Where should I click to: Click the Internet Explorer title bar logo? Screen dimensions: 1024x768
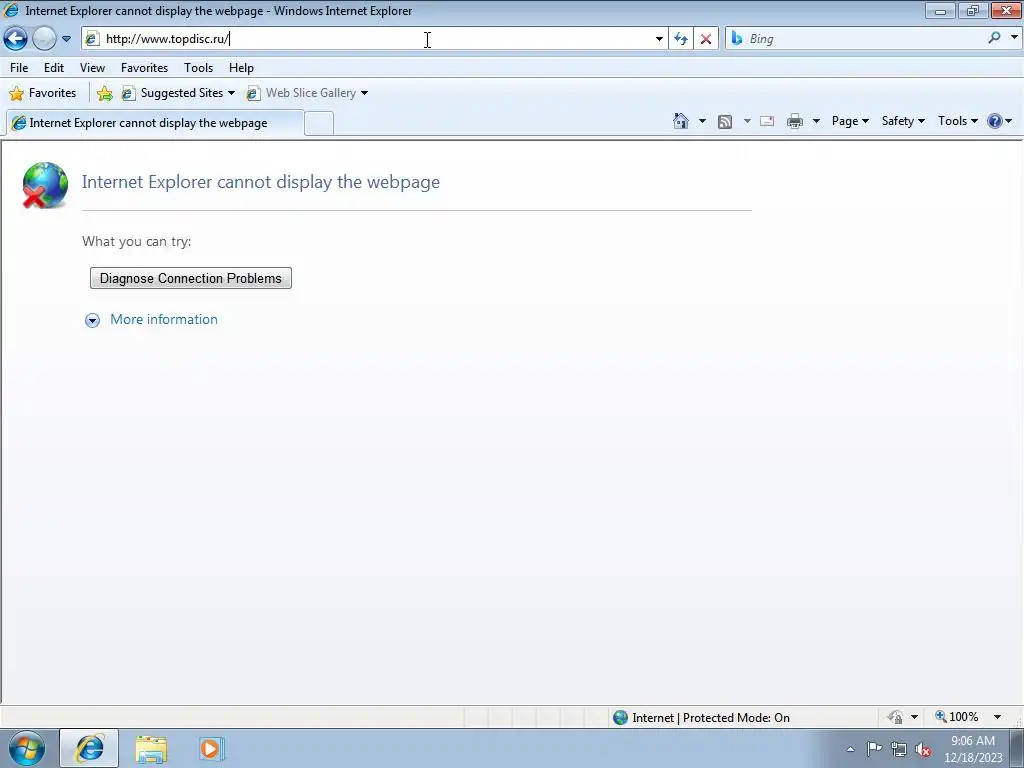[11, 10]
